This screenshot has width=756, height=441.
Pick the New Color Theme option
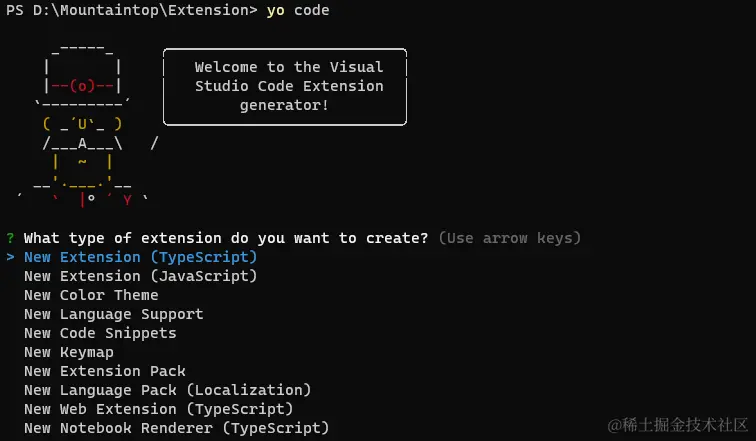point(91,295)
